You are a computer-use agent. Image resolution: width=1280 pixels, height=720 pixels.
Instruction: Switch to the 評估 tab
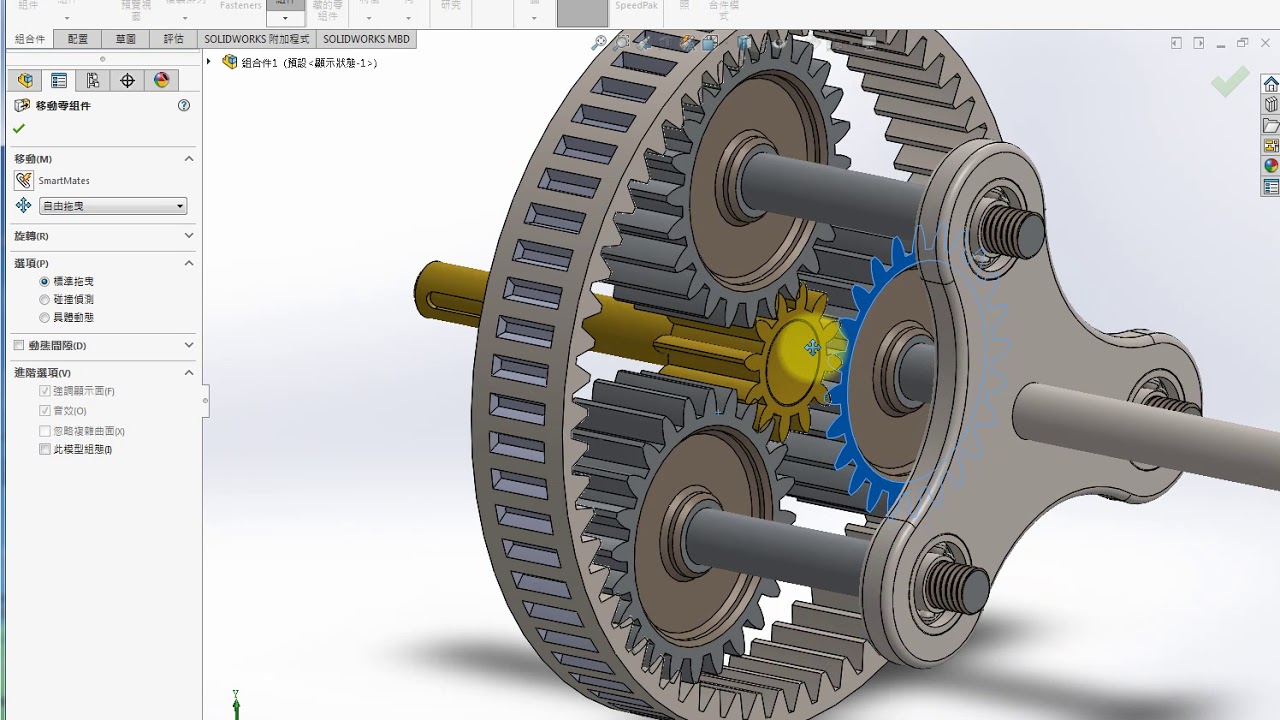pos(174,39)
